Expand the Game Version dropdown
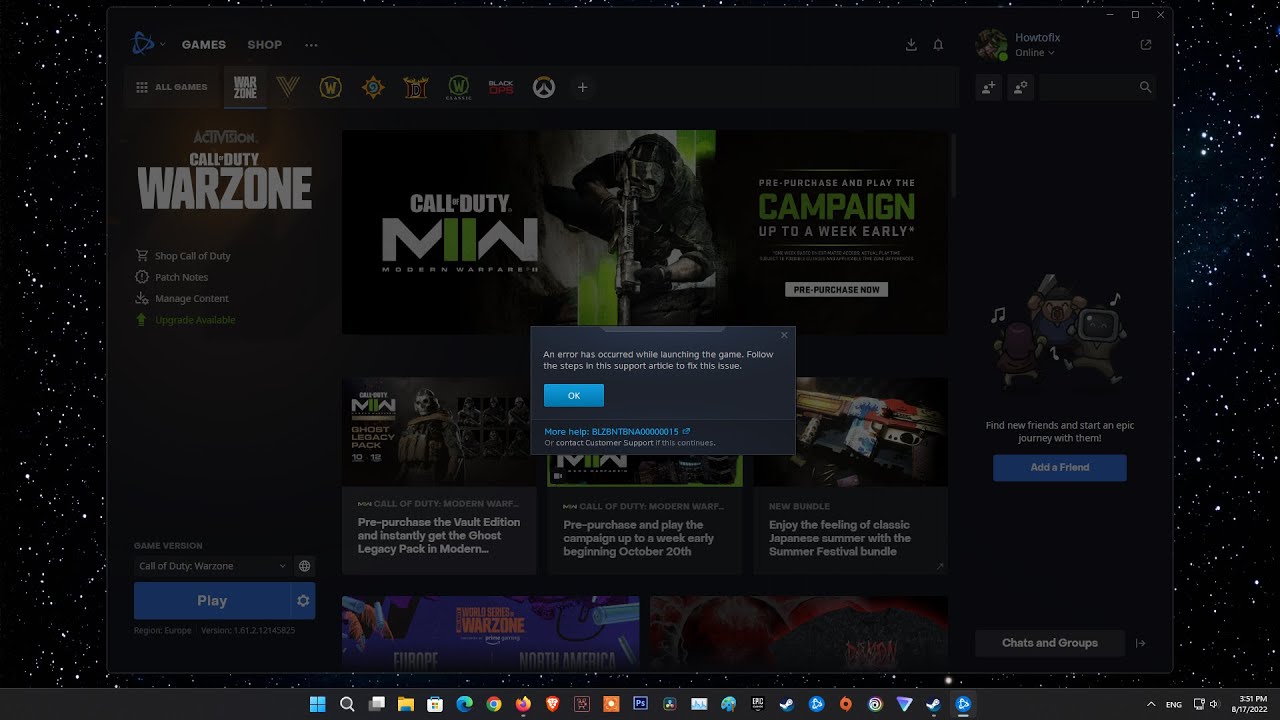The height and width of the screenshot is (720, 1280). point(212,566)
